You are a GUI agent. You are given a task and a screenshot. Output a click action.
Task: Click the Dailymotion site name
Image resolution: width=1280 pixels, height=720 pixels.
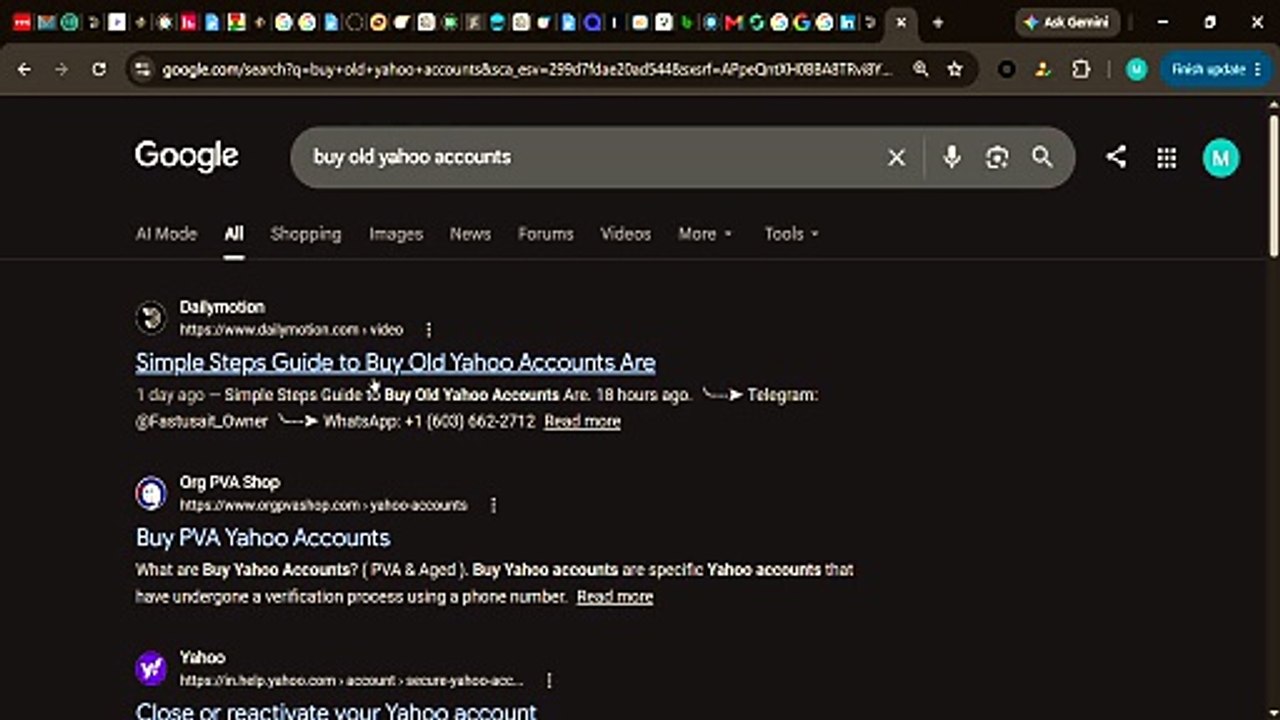pyautogui.click(x=222, y=307)
